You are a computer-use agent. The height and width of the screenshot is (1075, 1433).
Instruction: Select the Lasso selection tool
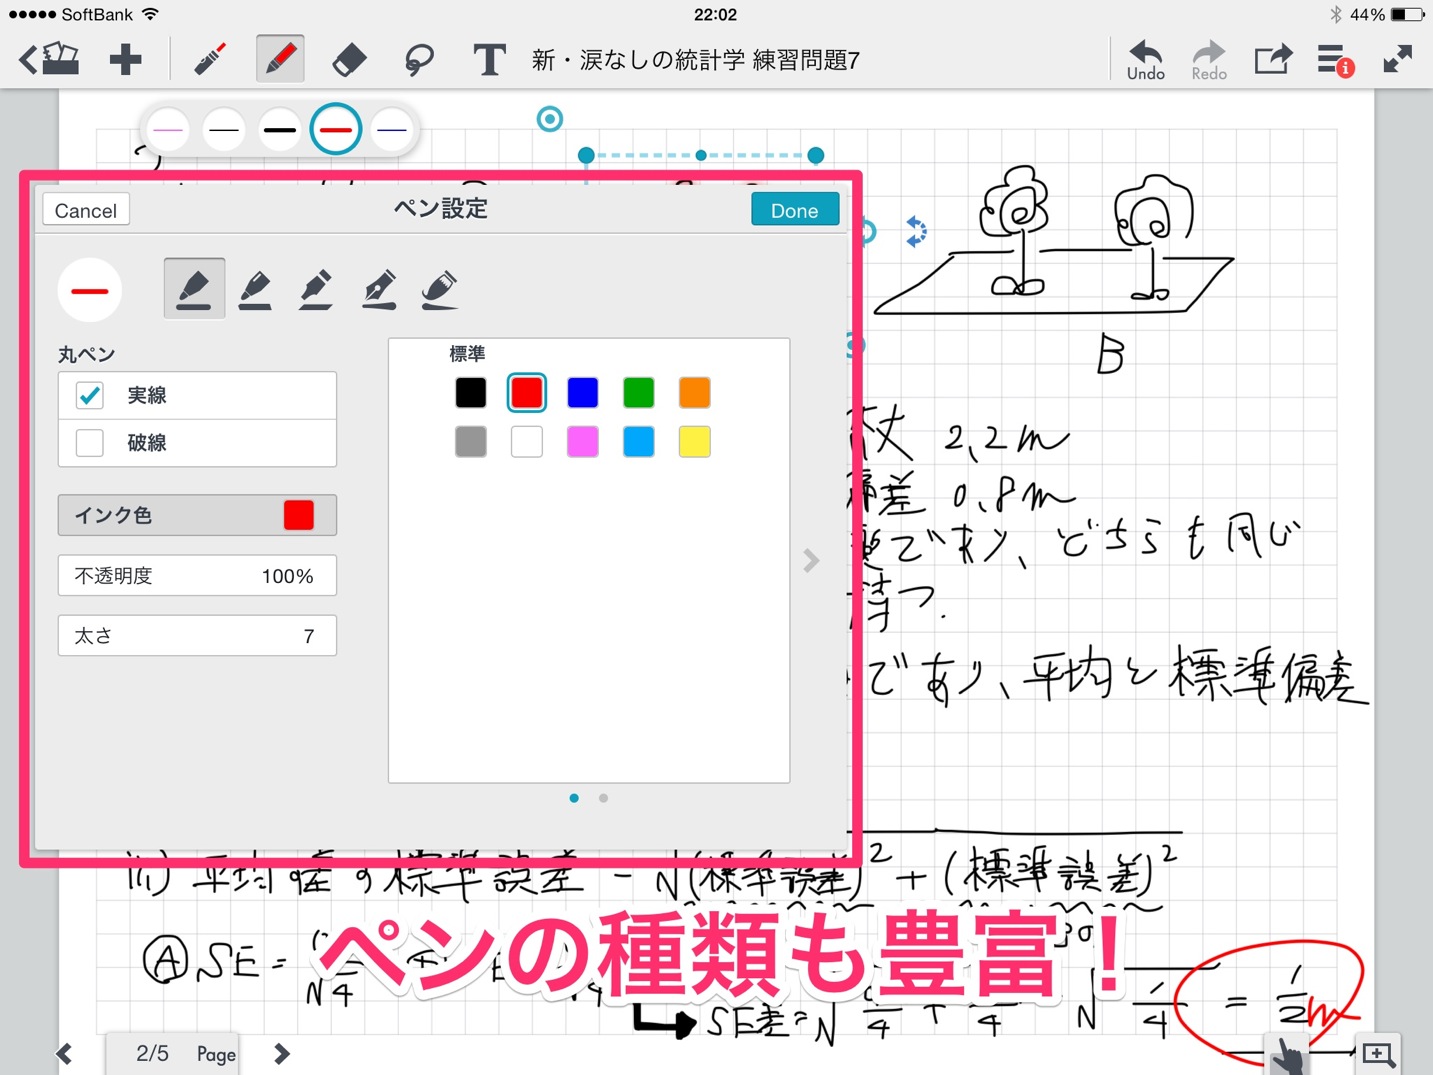[419, 60]
